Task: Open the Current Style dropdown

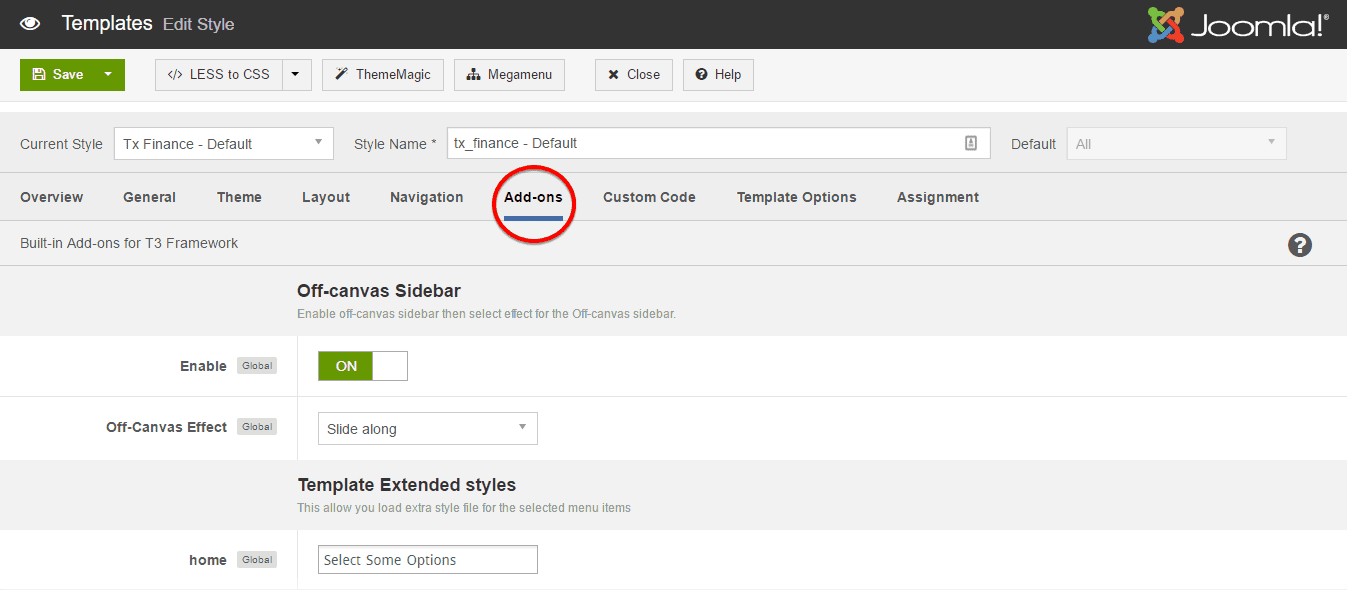Action: (x=223, y=143)
